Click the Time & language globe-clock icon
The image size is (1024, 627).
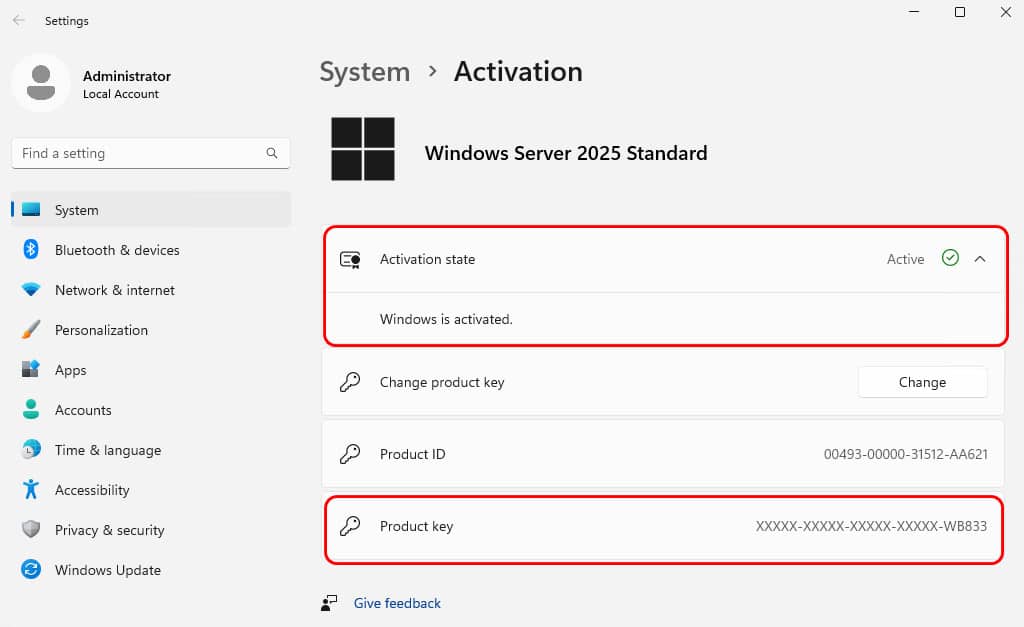point(31,449)
